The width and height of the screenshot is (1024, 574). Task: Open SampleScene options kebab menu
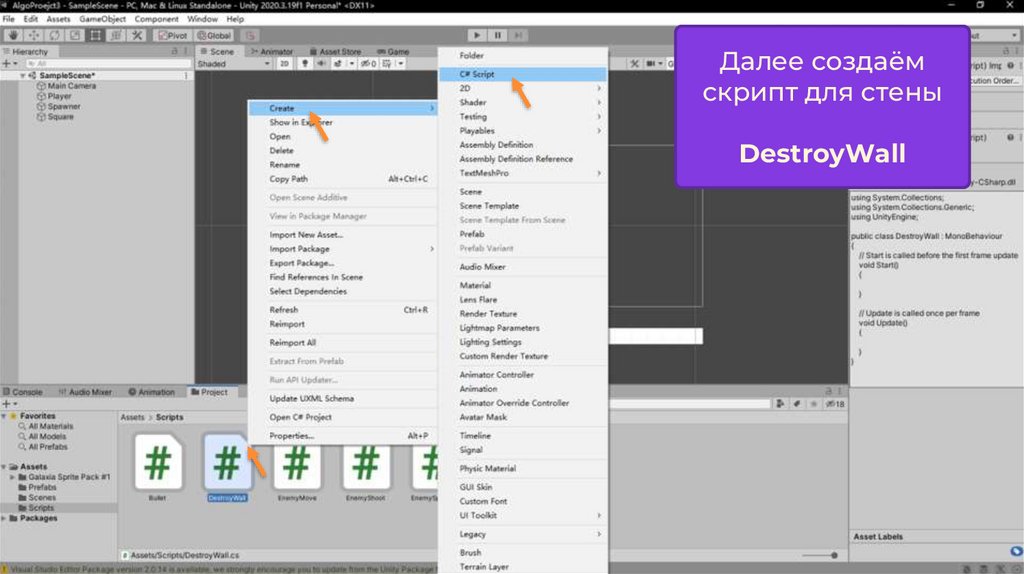(x=186, y=76)
